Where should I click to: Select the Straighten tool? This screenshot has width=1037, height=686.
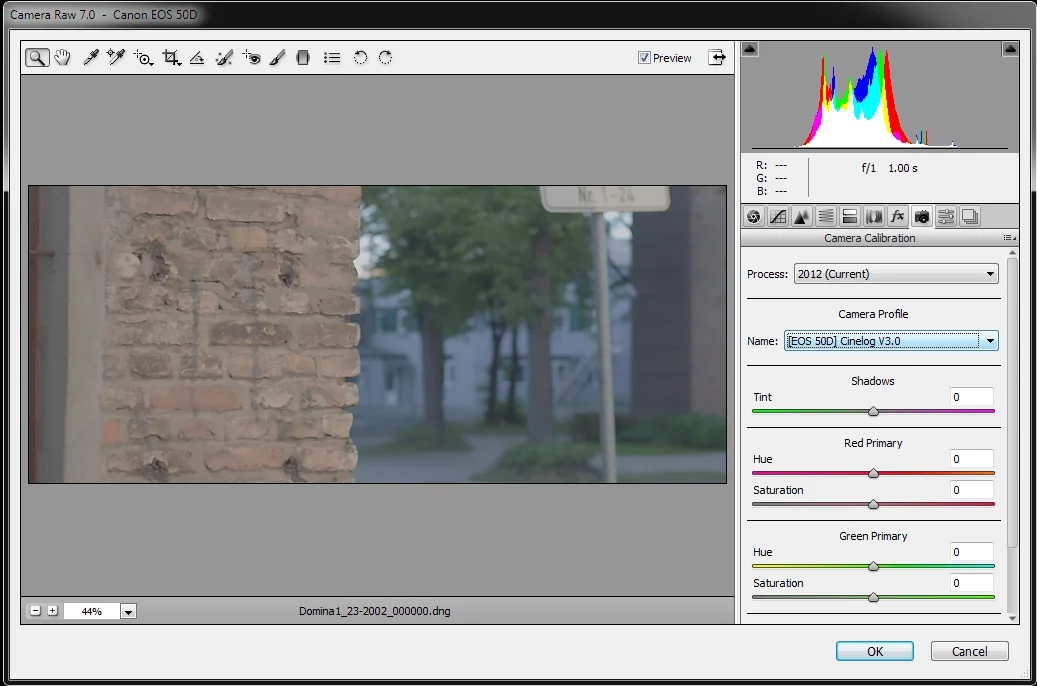(197, 58)
